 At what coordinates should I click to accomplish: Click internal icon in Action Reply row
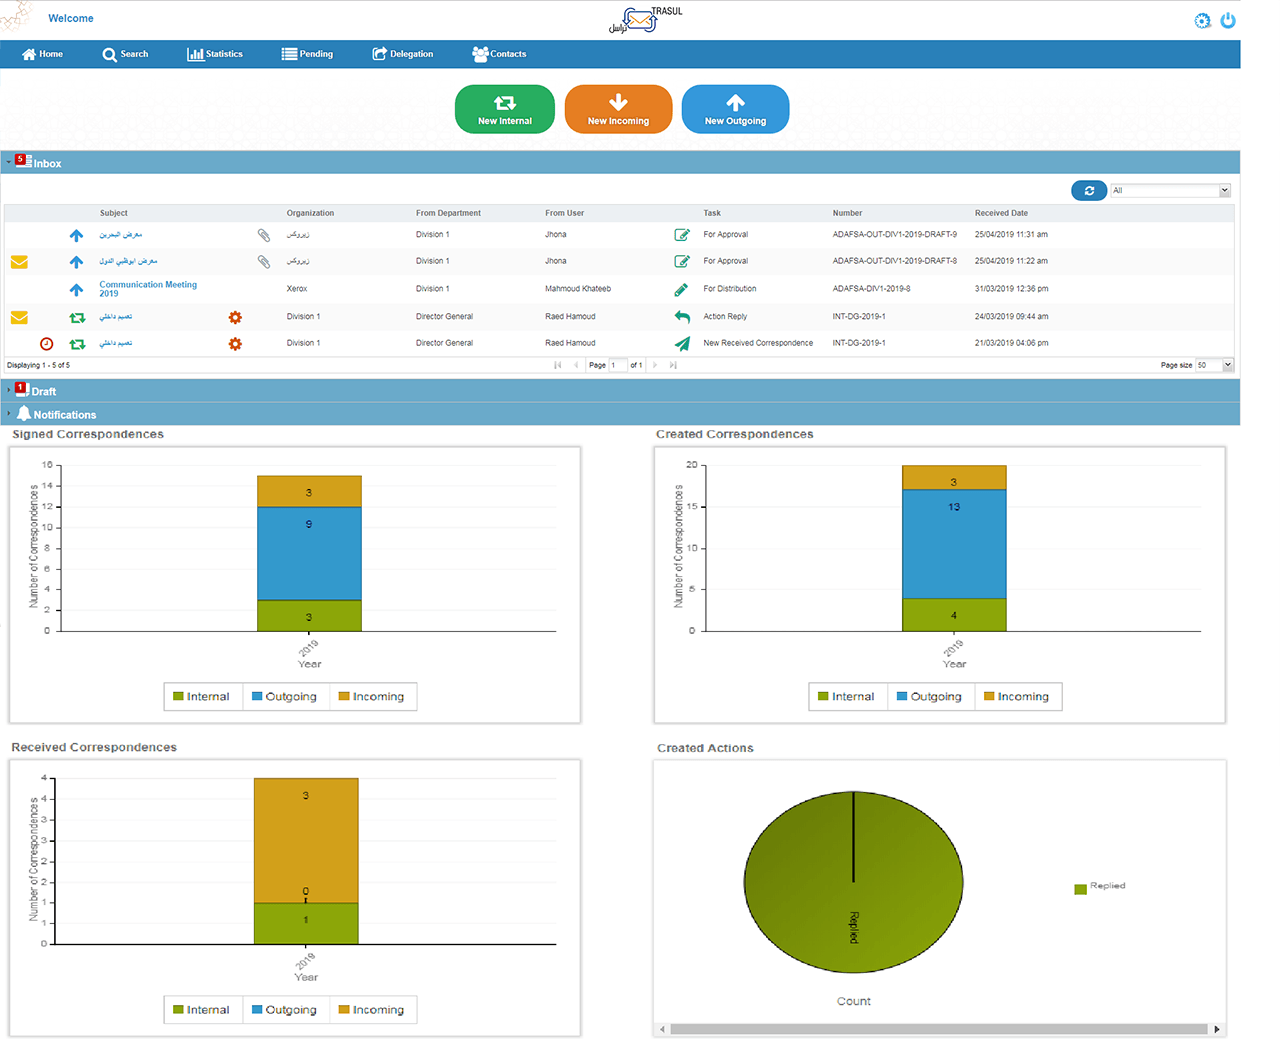[x=77, y=317]
